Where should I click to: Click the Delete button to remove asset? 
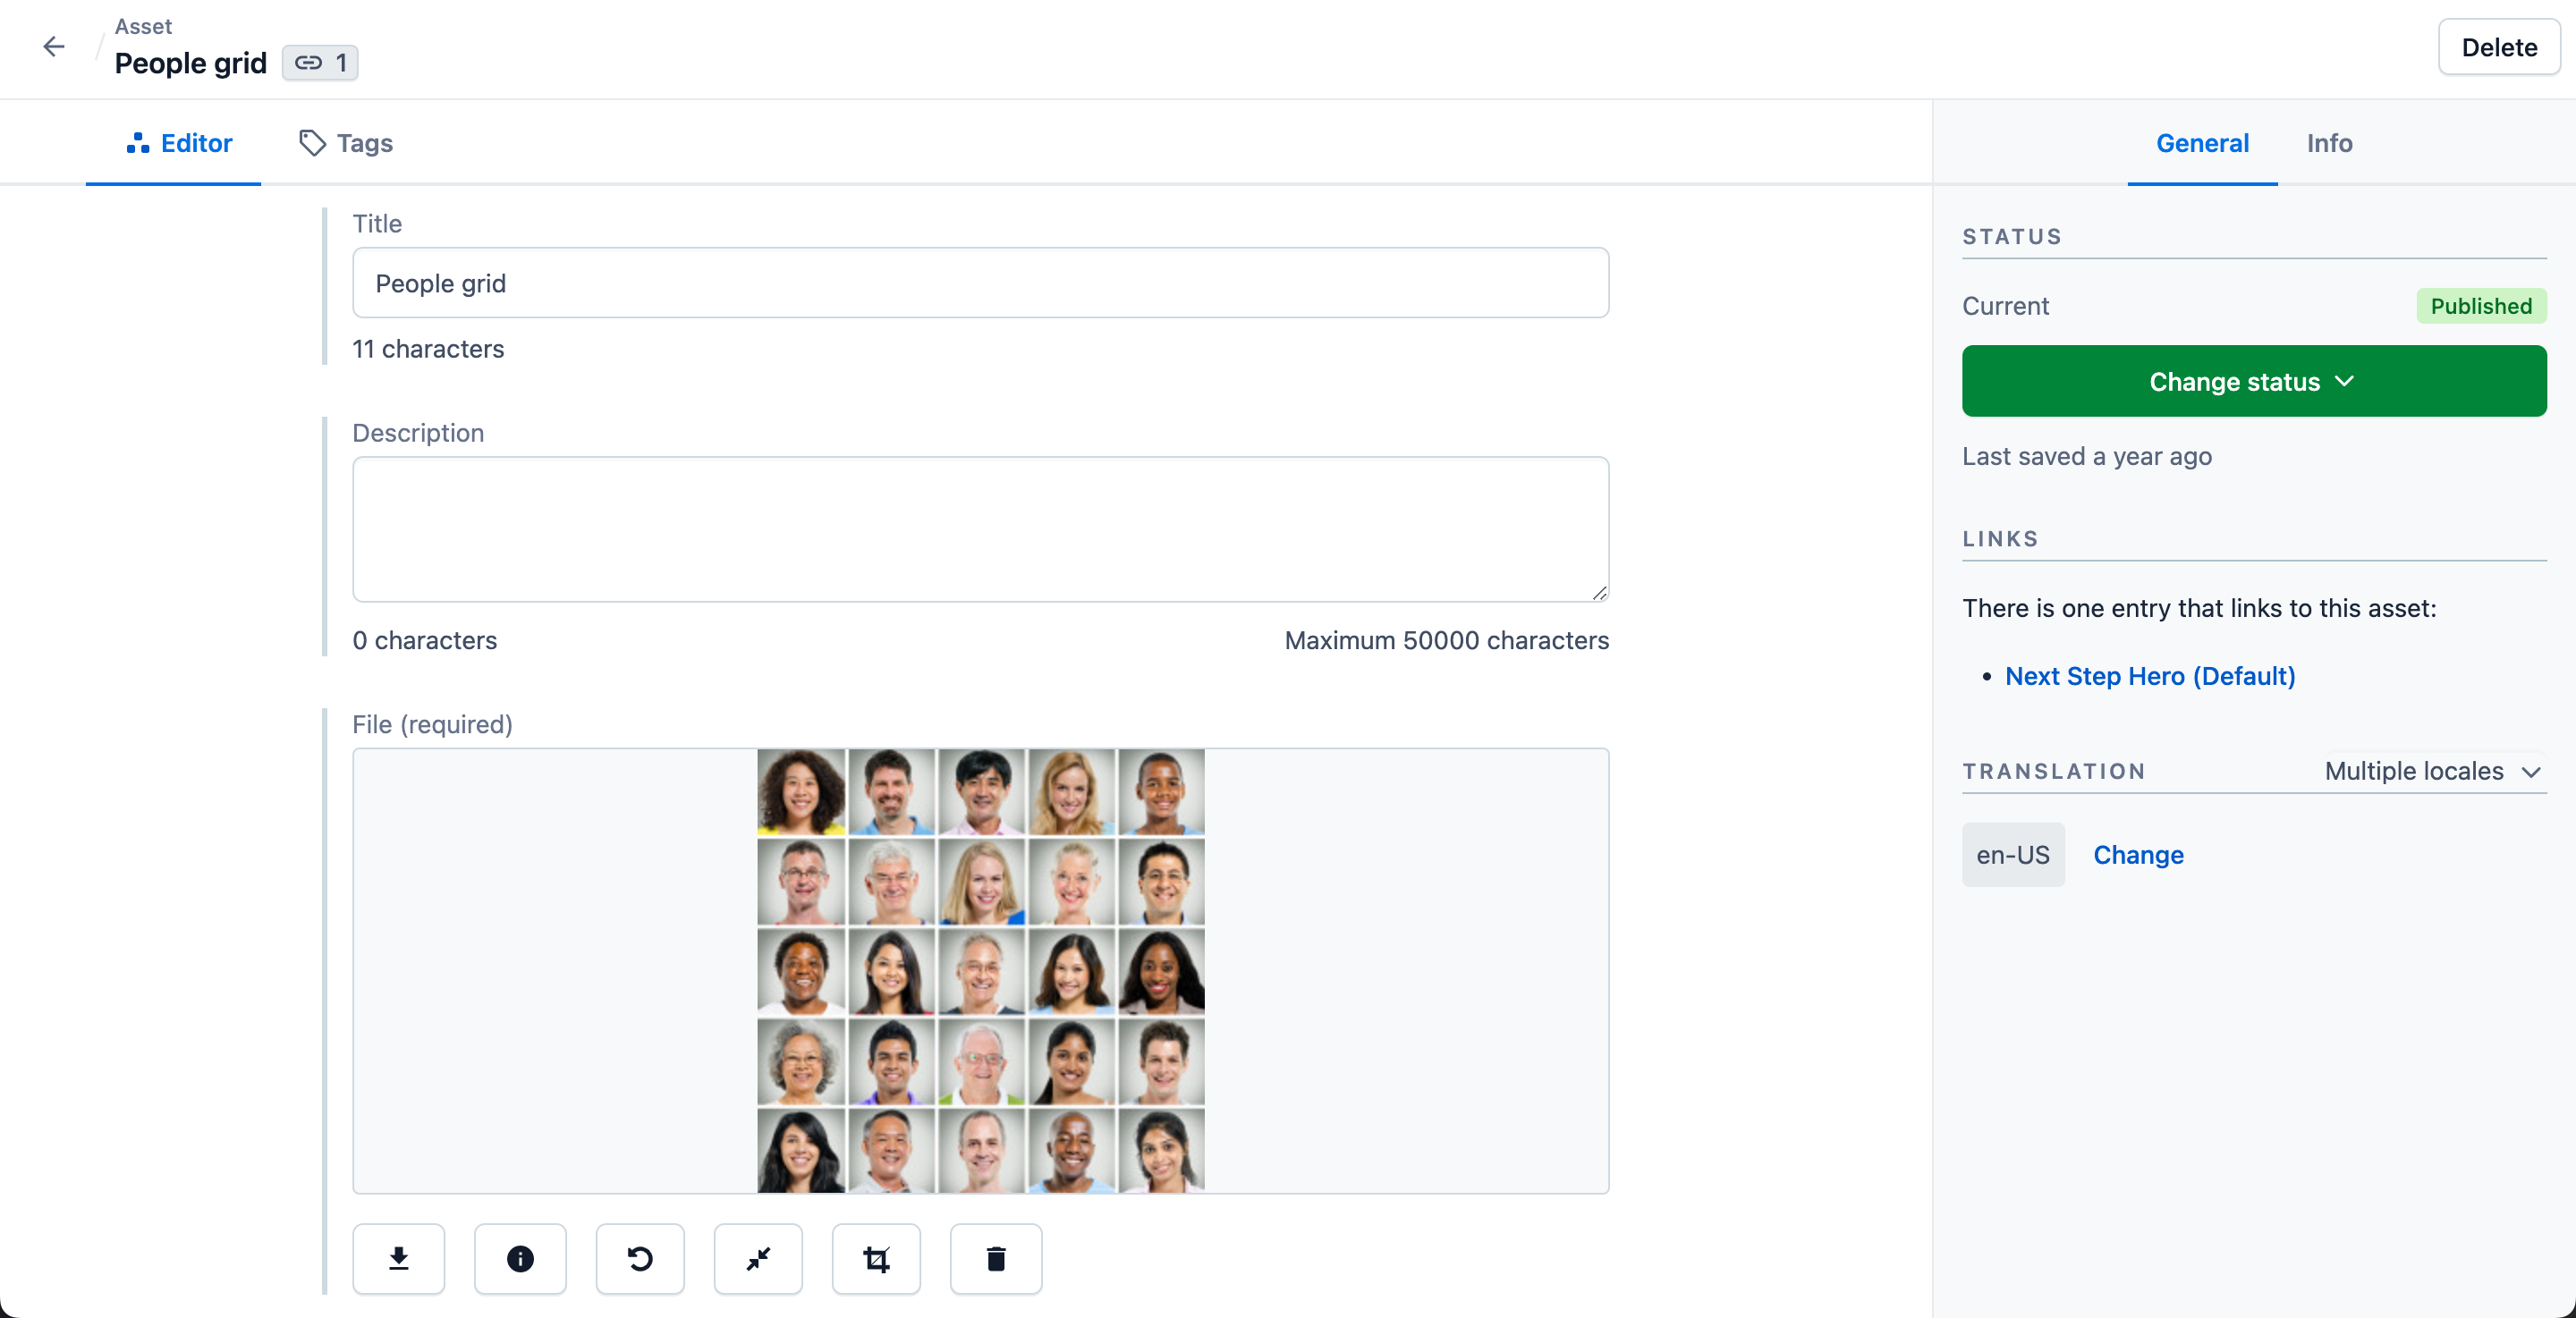tap(2497, 49)
